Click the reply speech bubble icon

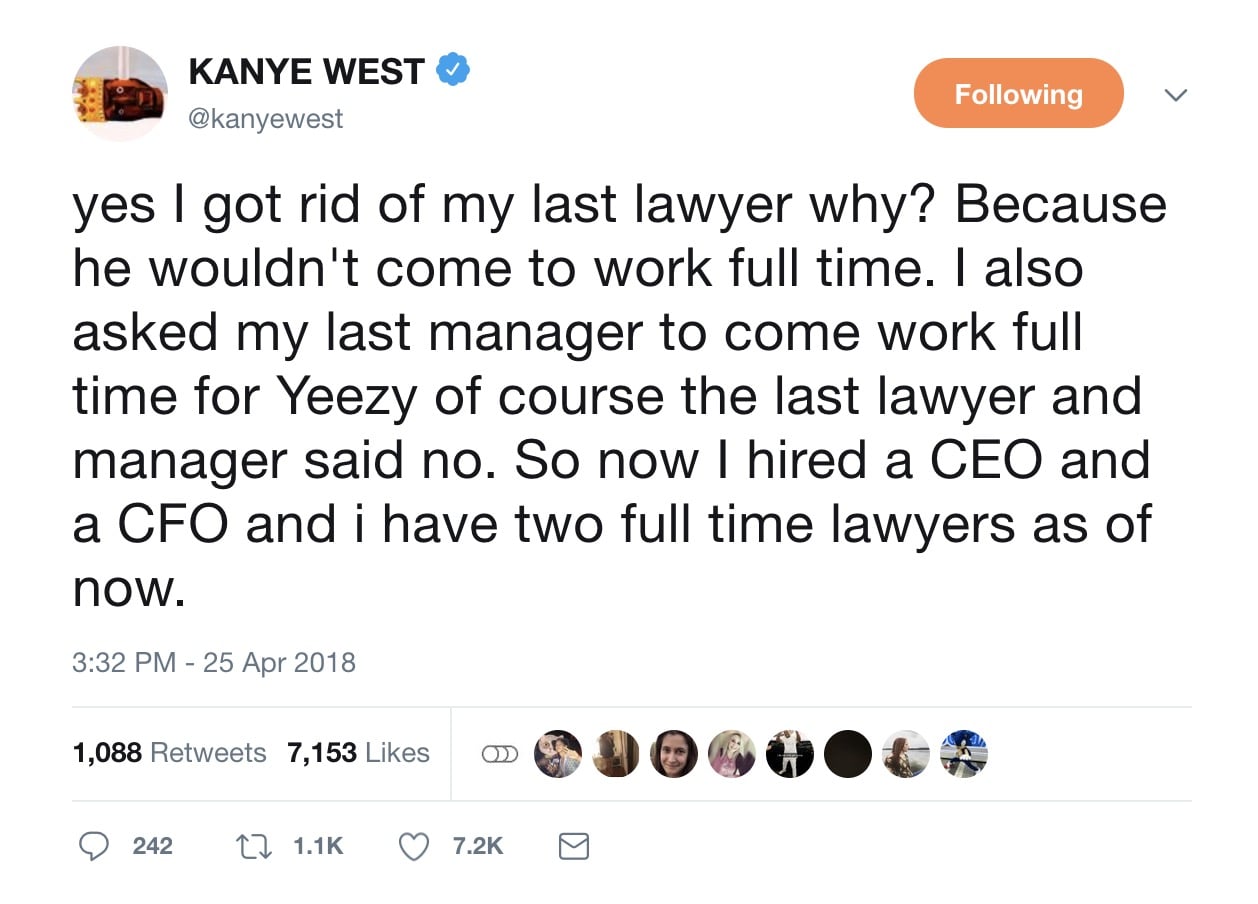[x=94, y=846]
